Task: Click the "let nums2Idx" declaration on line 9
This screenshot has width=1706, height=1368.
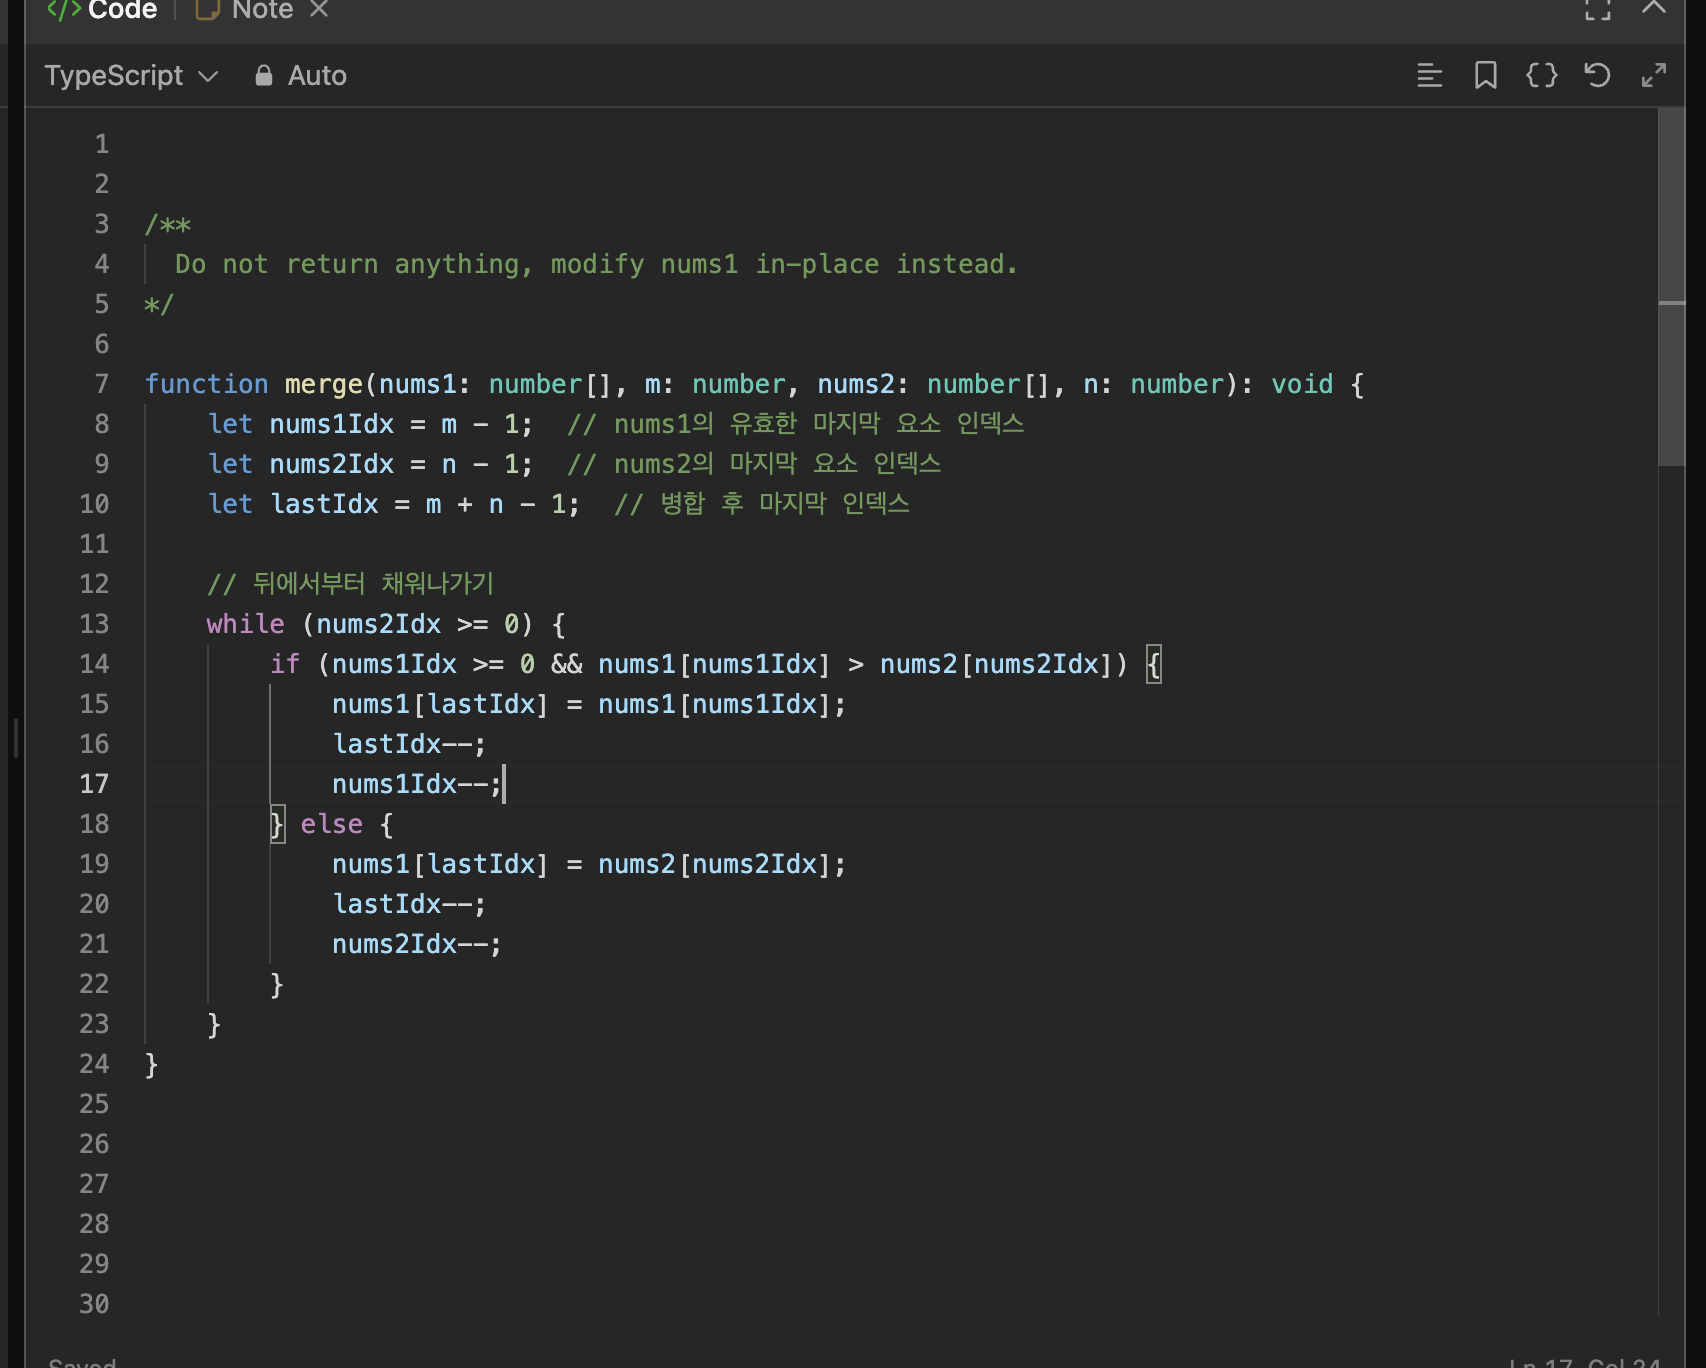Action: tap(301, 464)
